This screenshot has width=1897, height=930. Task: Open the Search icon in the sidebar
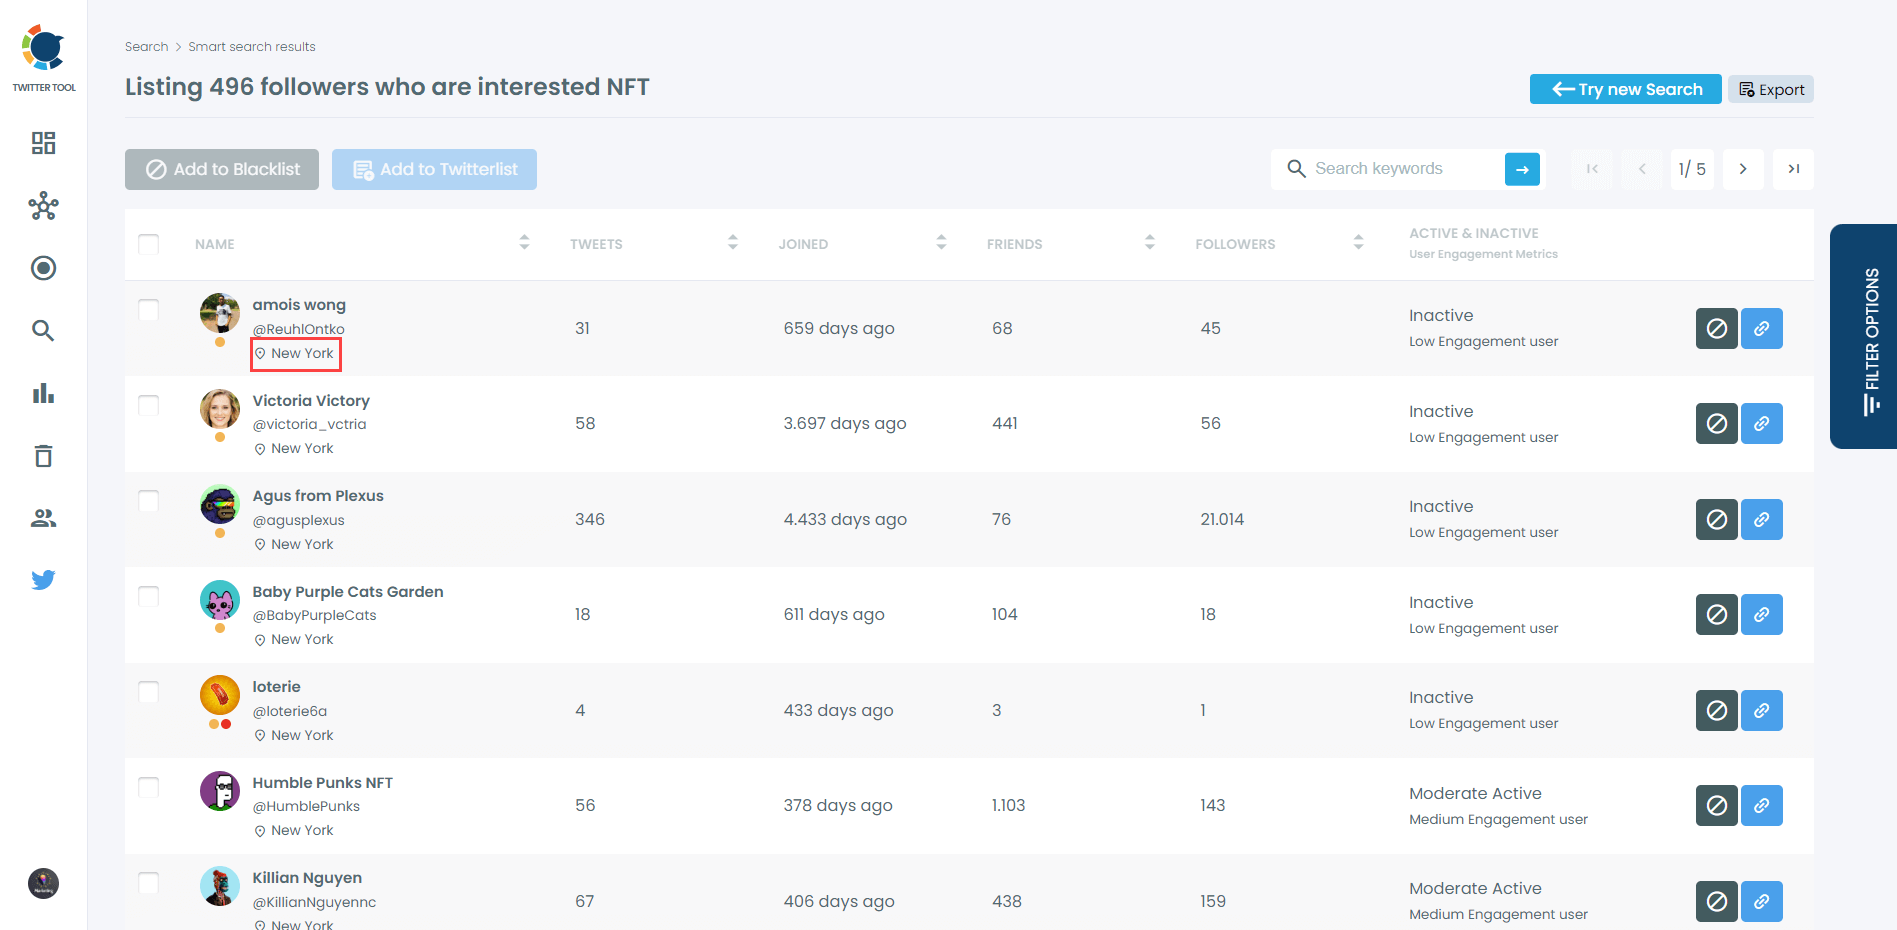pyautogui.click(x=43, y=331)
